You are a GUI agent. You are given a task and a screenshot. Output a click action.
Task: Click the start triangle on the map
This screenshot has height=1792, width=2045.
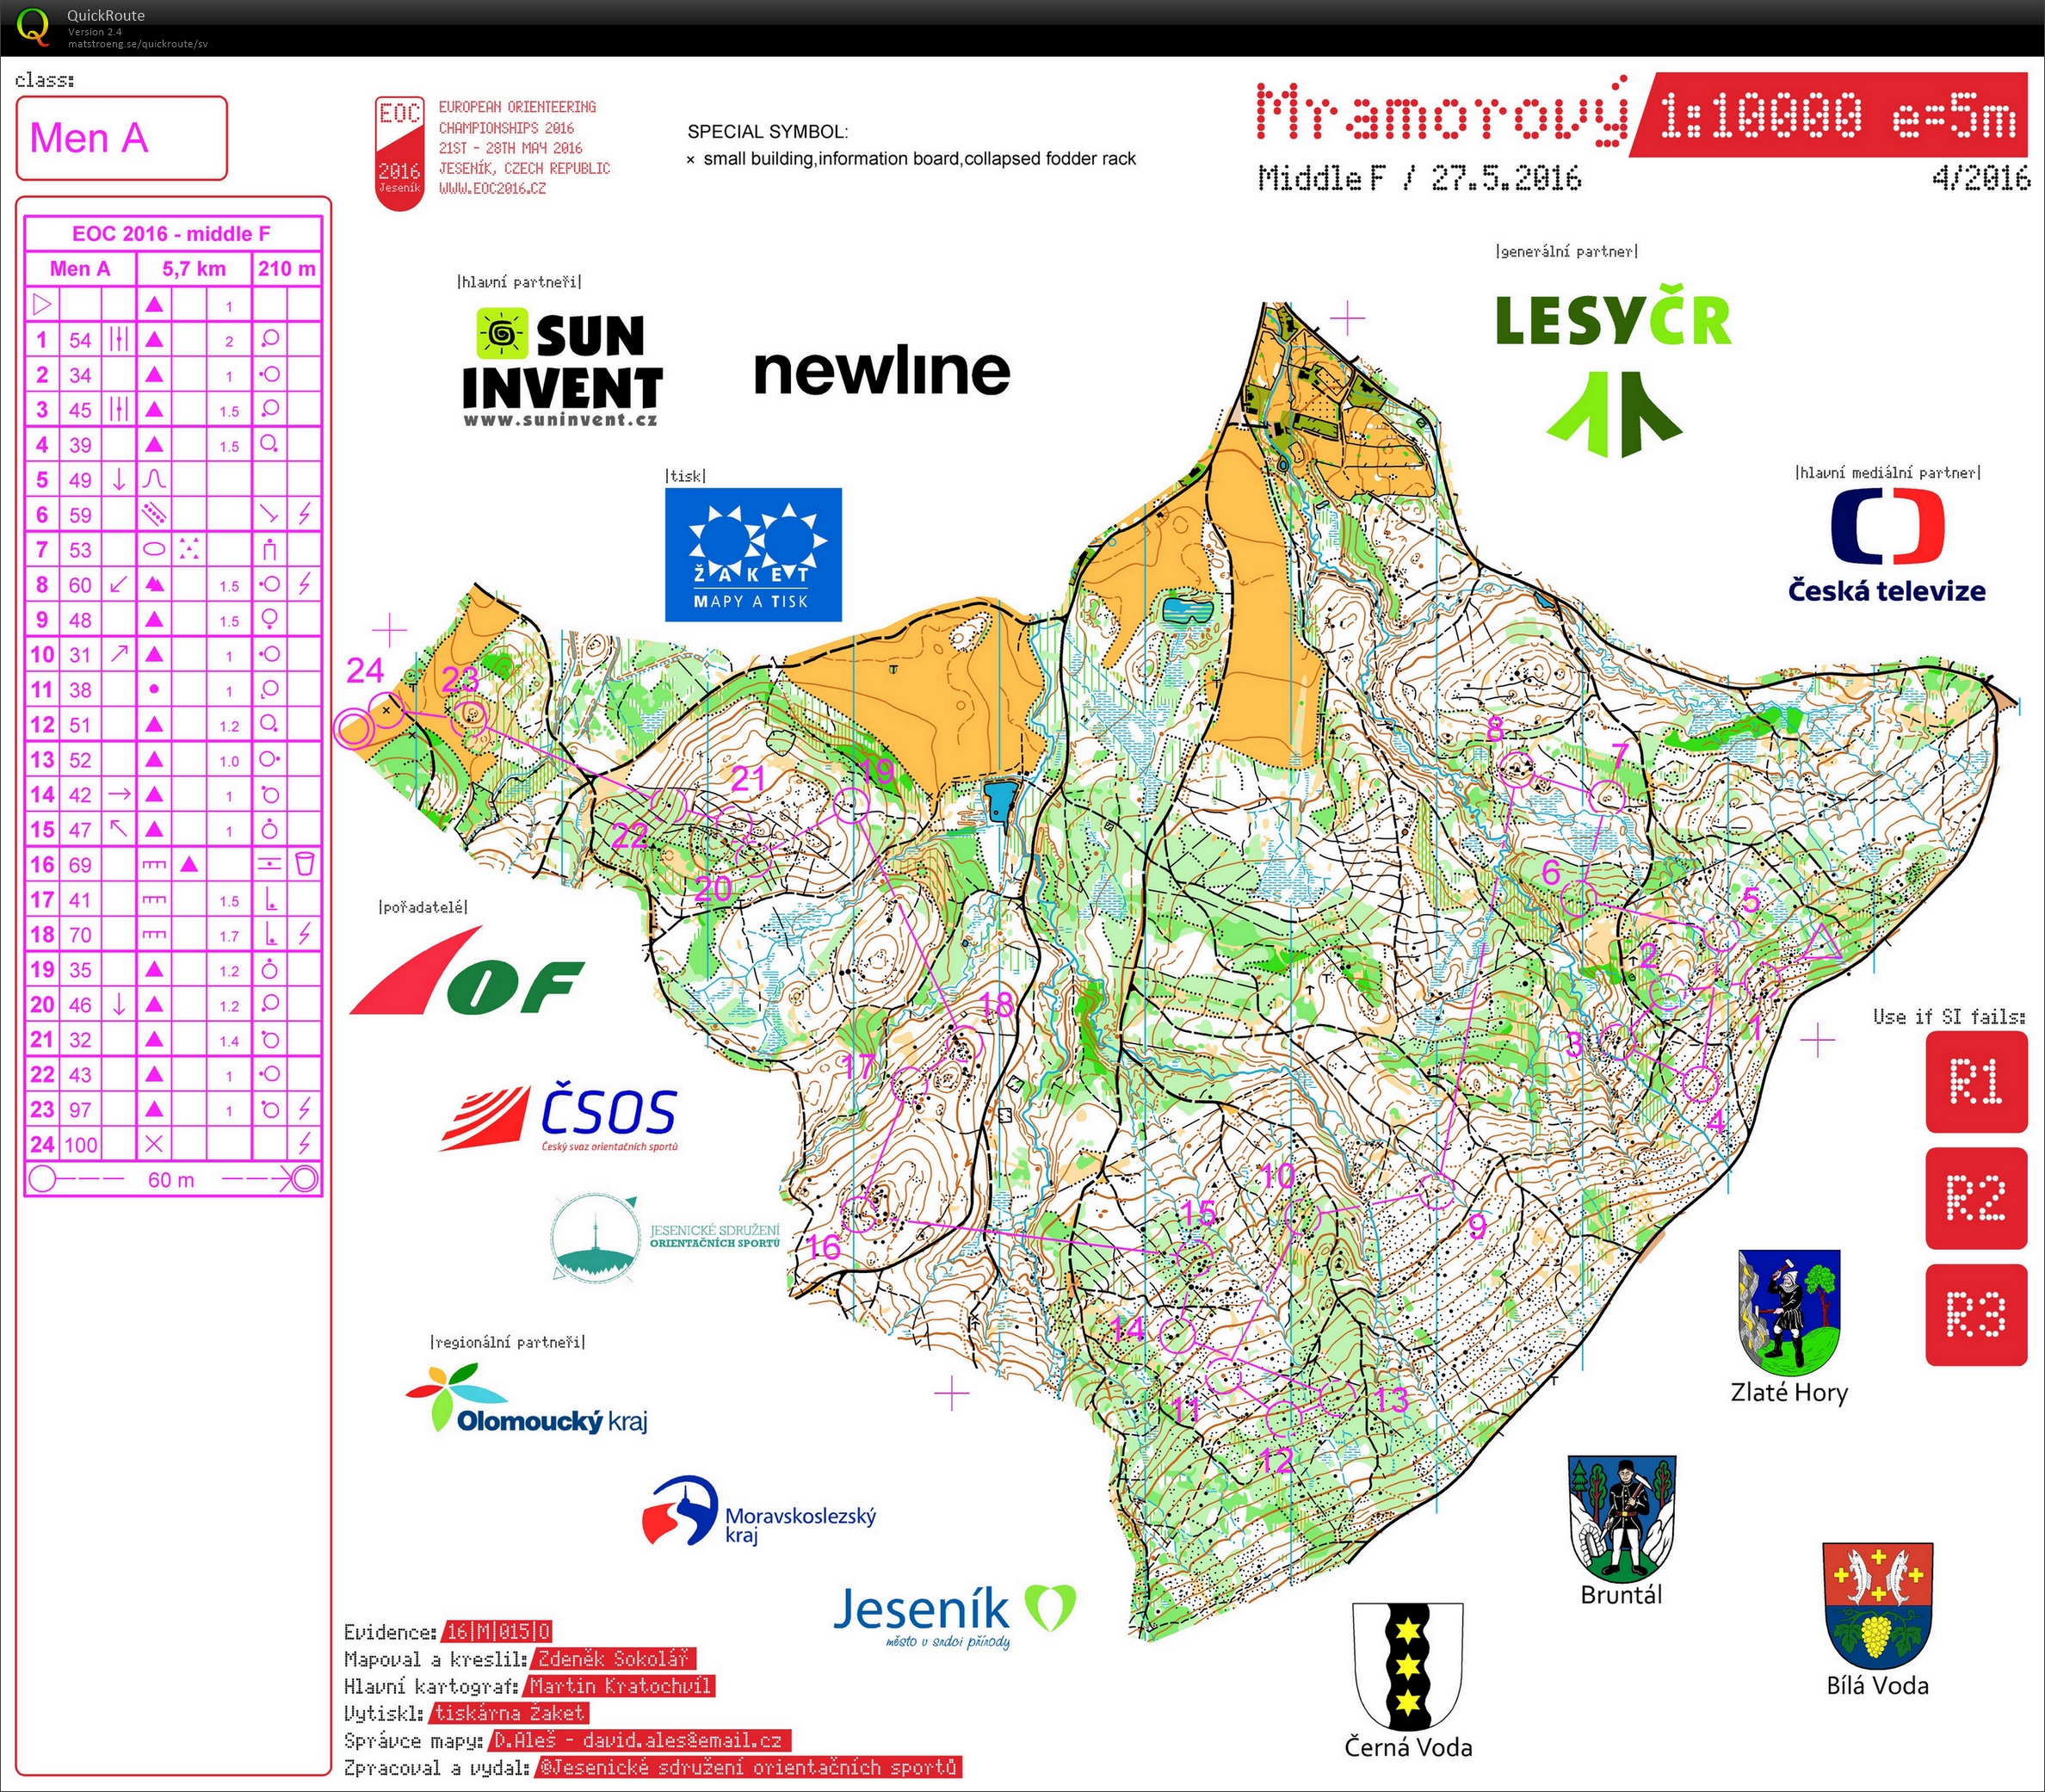[1822, 944]
